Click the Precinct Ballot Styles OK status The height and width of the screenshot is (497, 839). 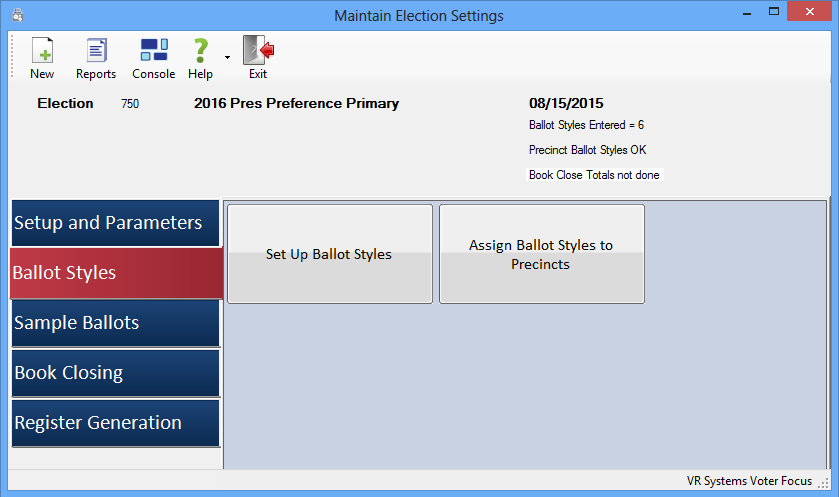588,150
